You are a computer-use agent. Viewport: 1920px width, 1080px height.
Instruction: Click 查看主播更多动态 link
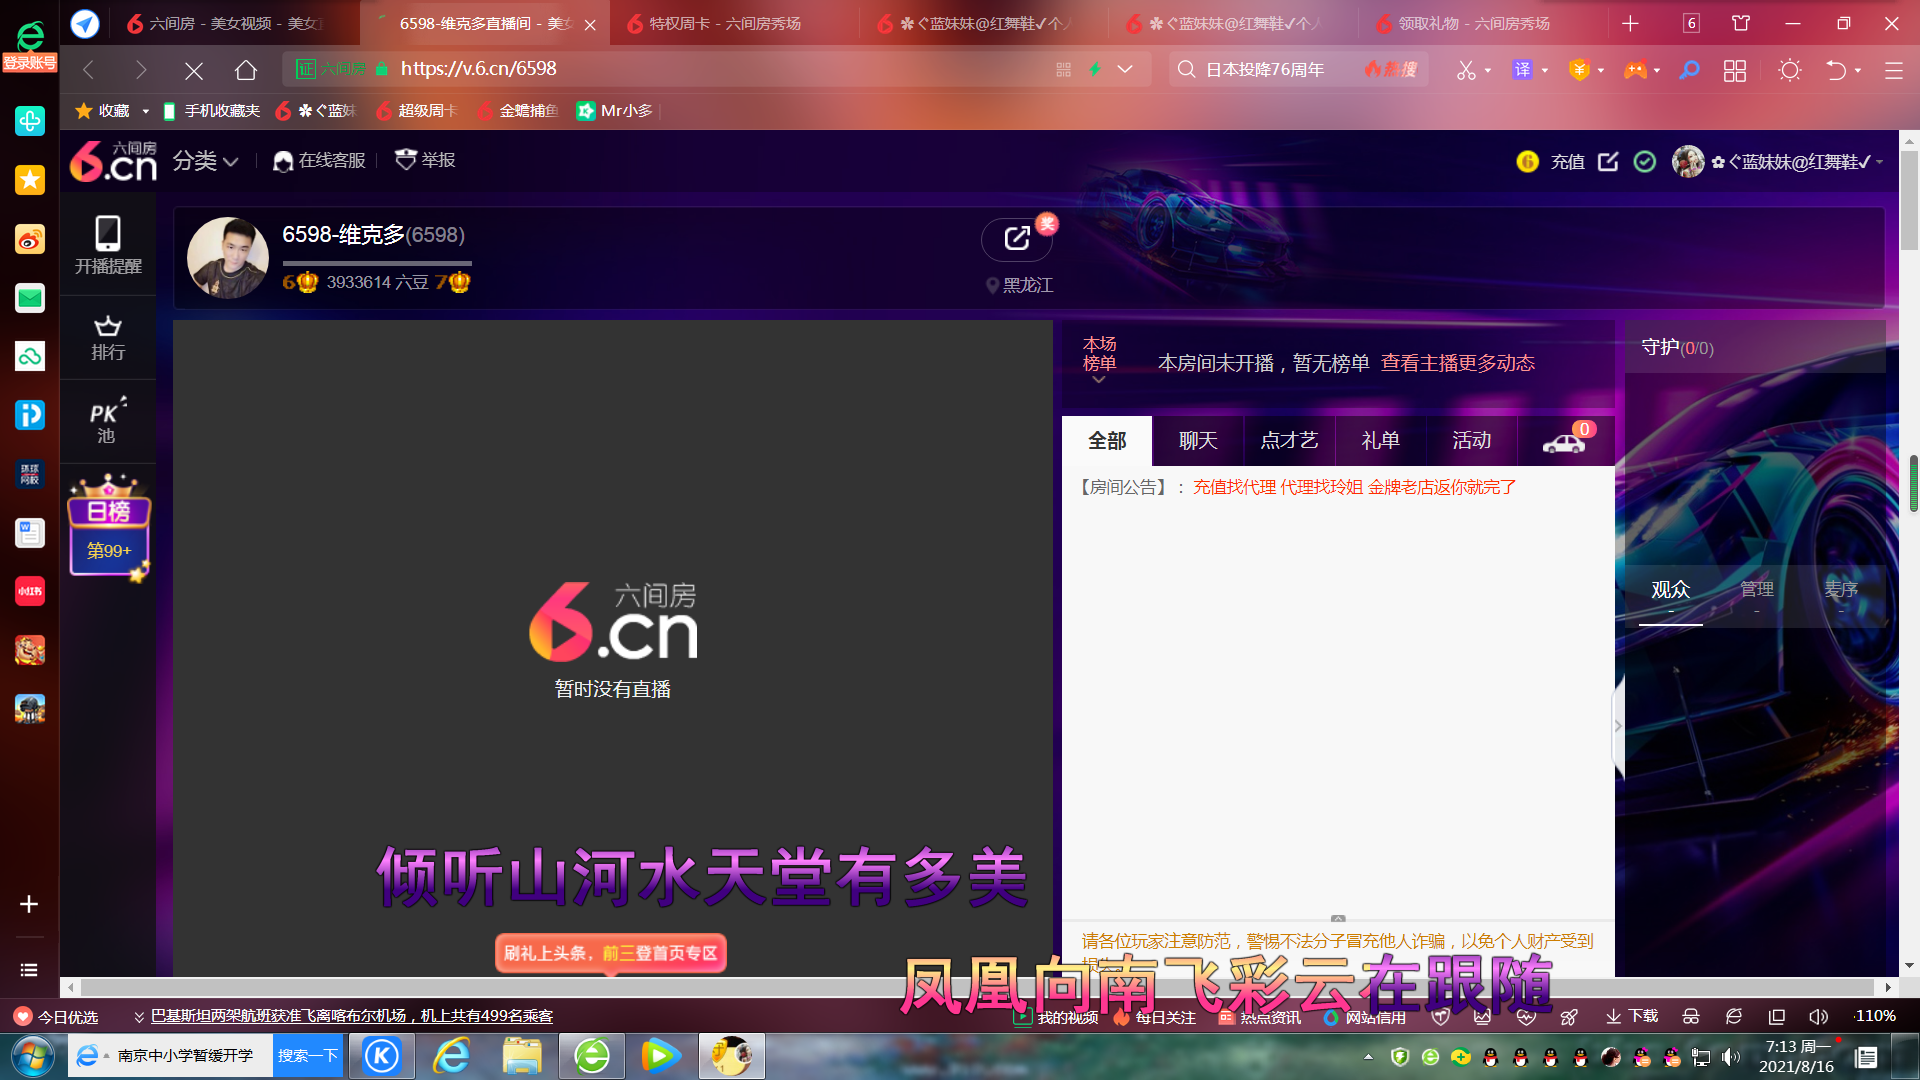[1457, 363]
